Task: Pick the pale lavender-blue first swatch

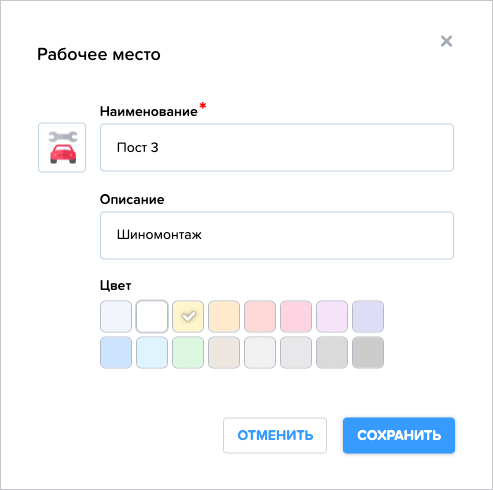Action: (116, 316)
